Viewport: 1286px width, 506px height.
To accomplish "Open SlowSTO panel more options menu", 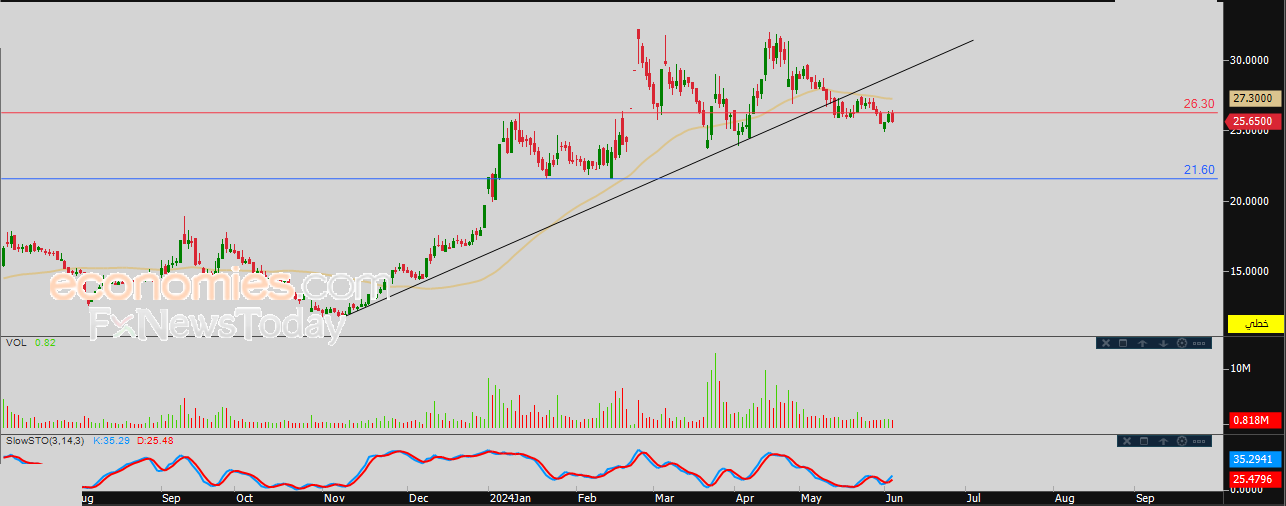I will click(x=1200, y=441).
